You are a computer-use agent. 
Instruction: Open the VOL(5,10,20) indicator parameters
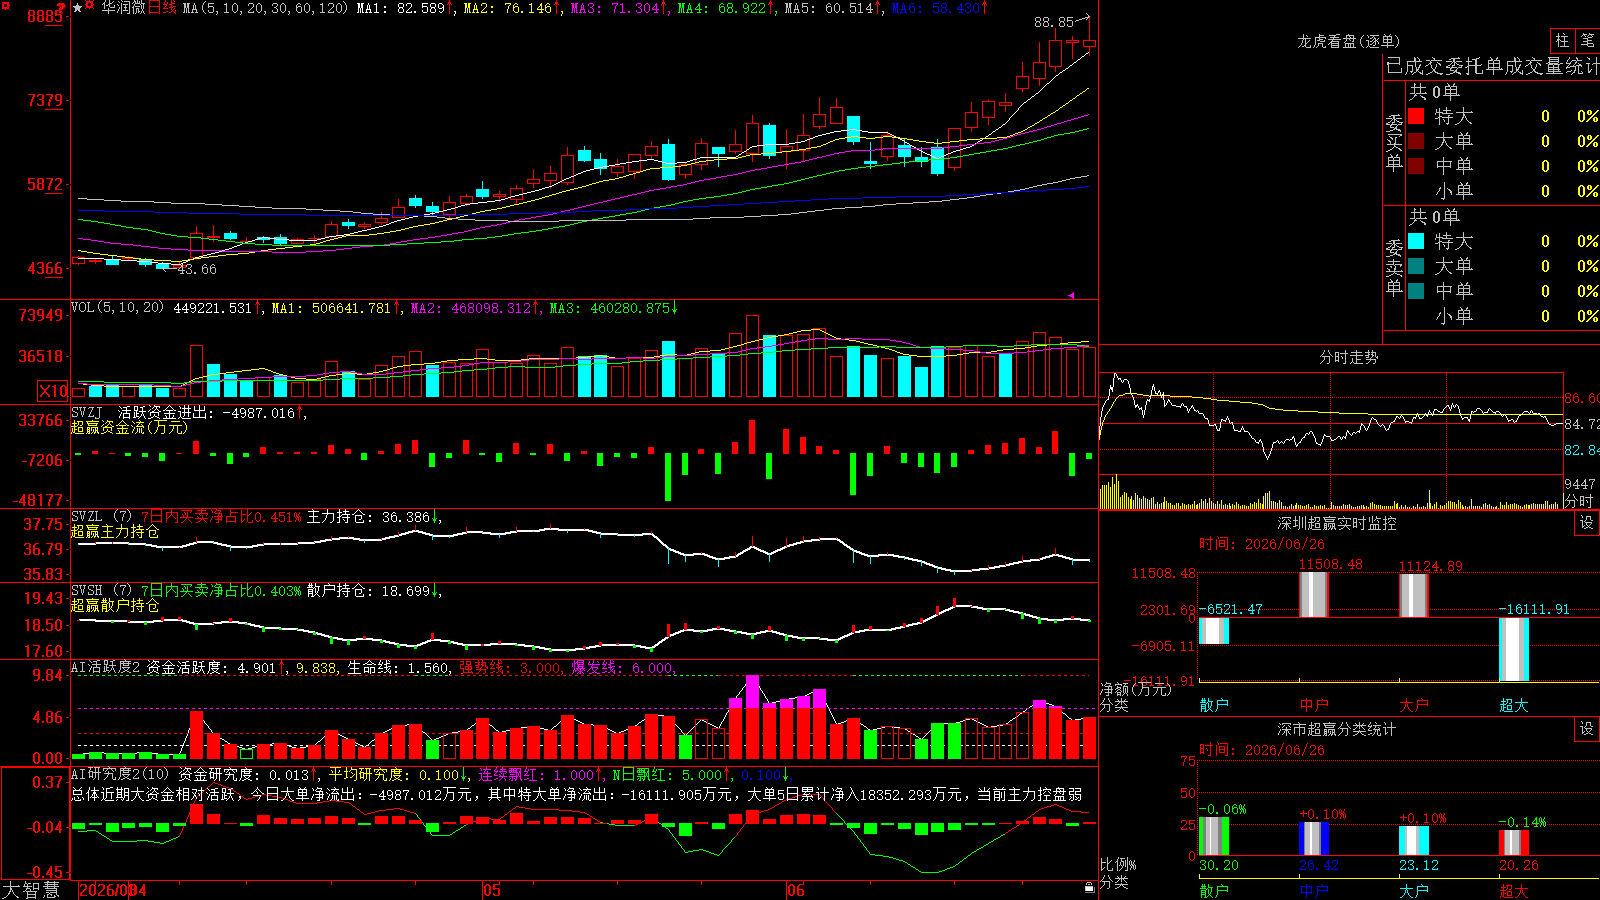[117, 308]
